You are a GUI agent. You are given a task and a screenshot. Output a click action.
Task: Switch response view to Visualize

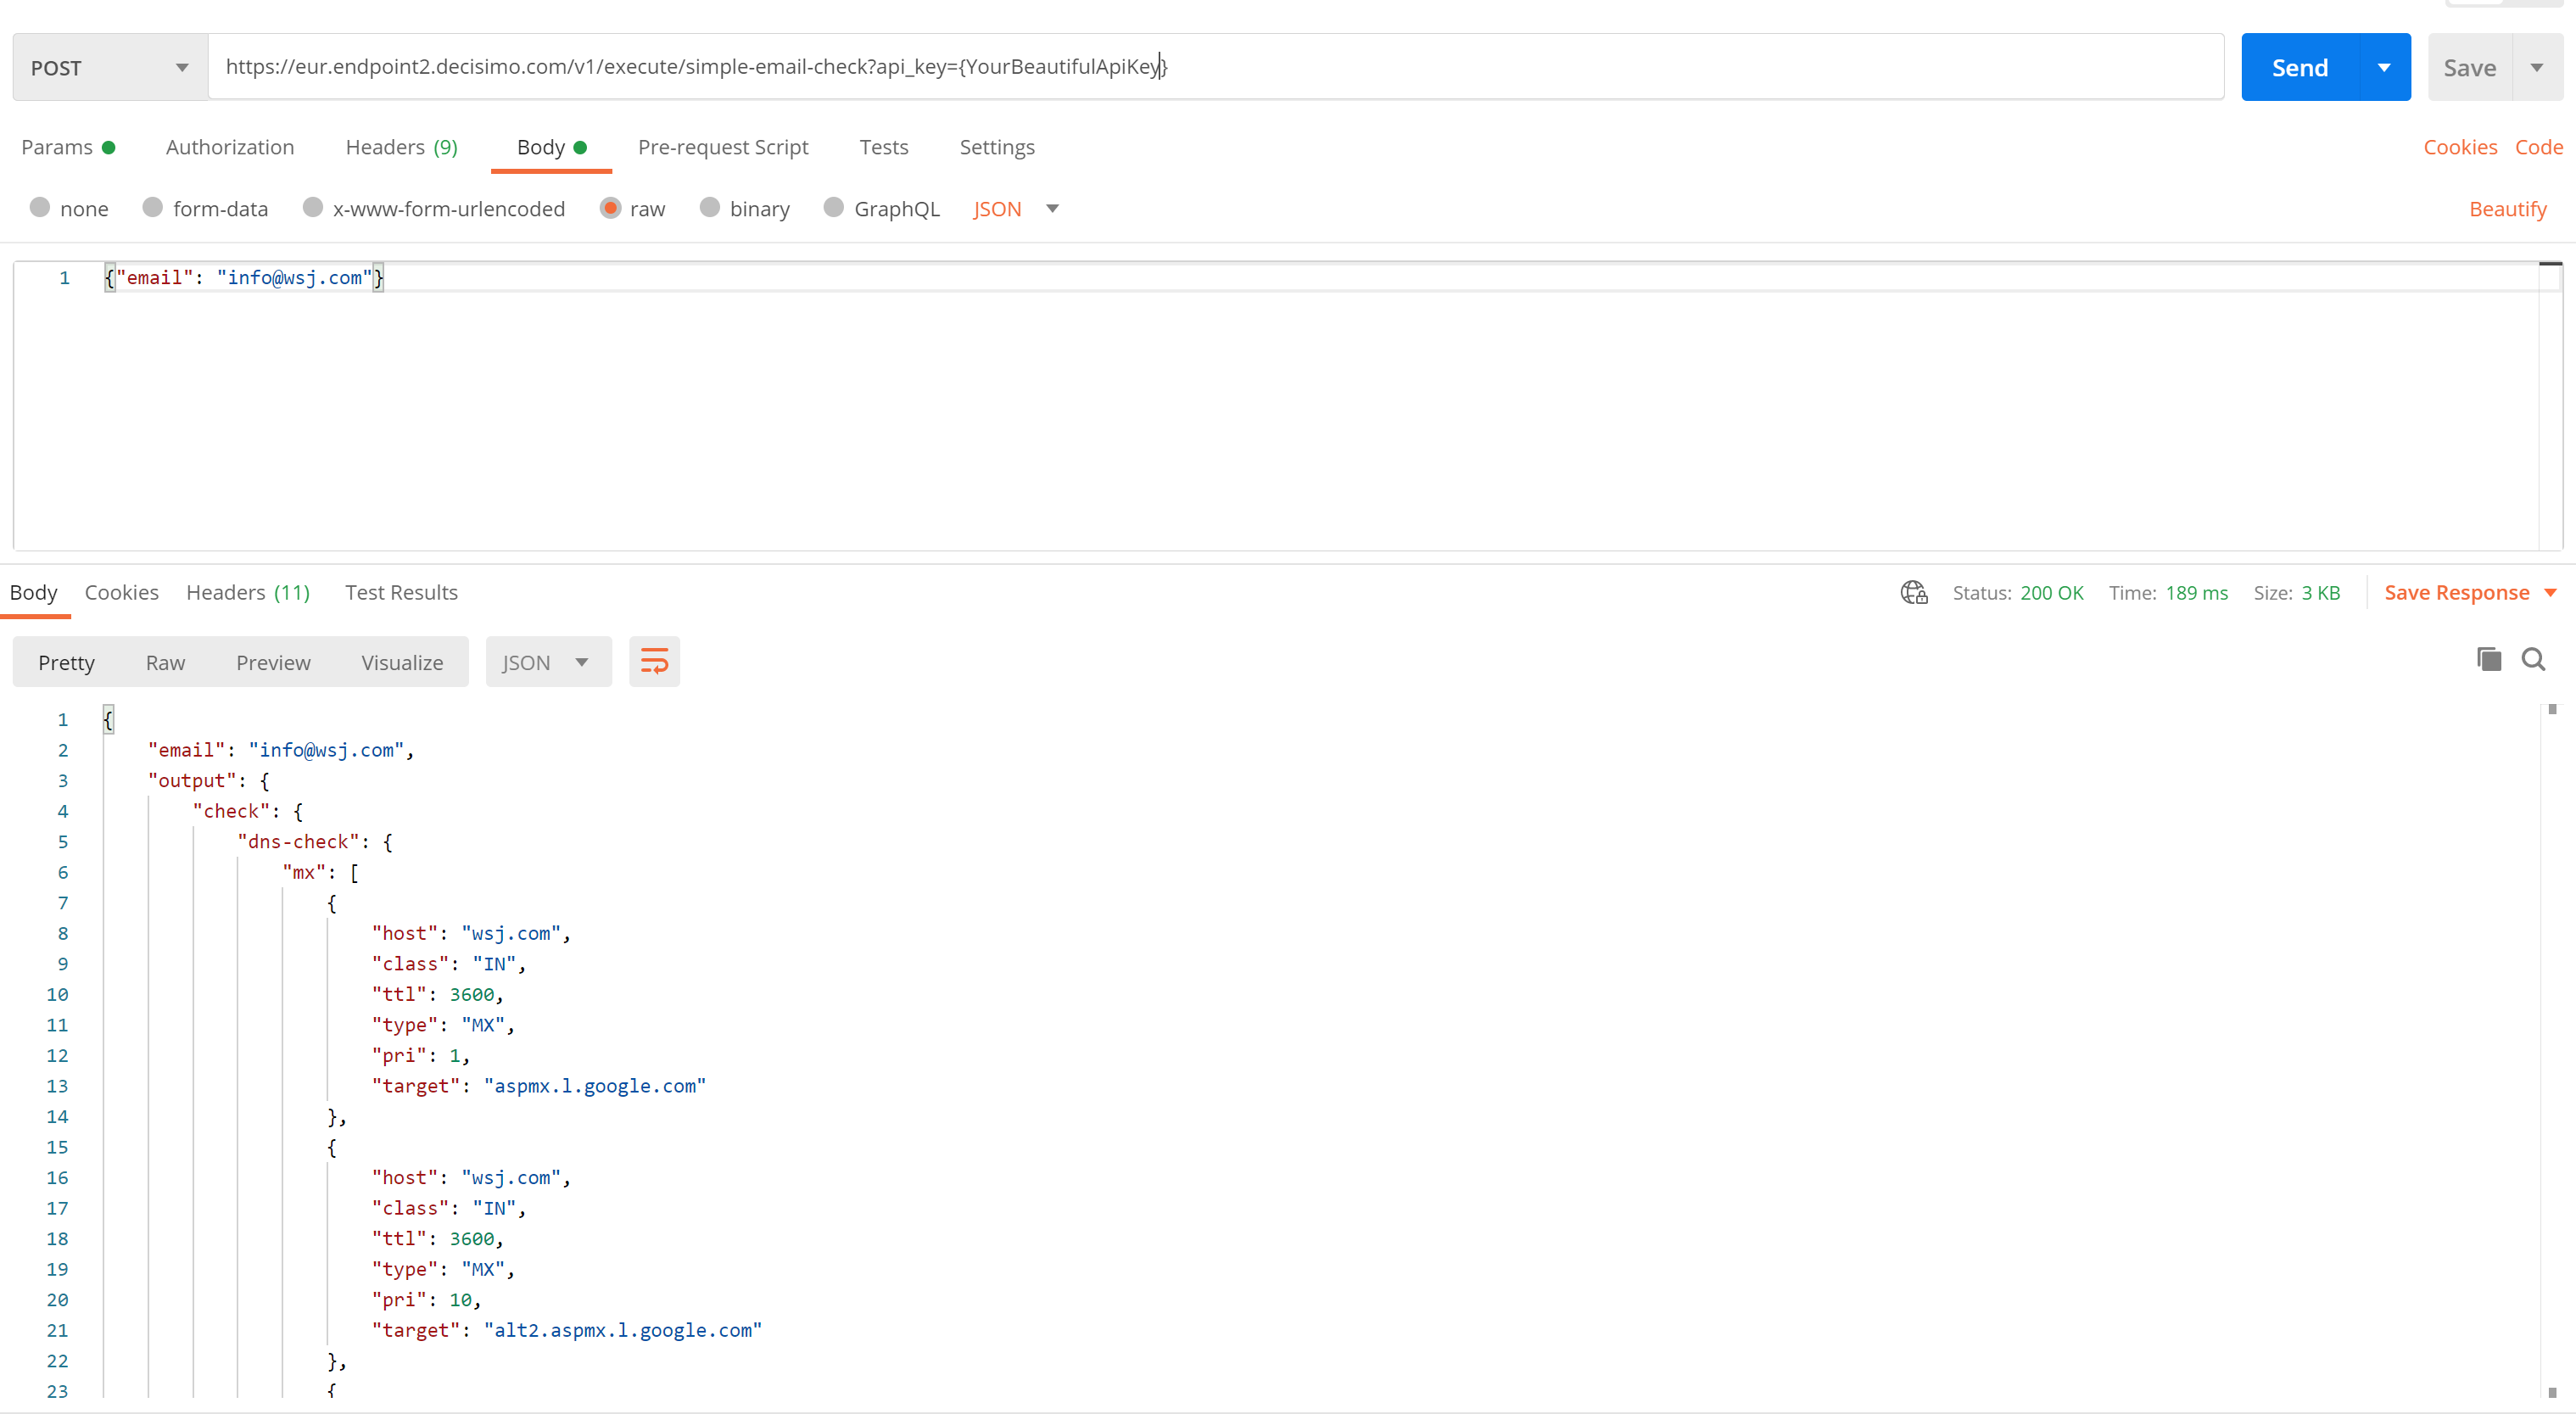click(x=402, y=662)
